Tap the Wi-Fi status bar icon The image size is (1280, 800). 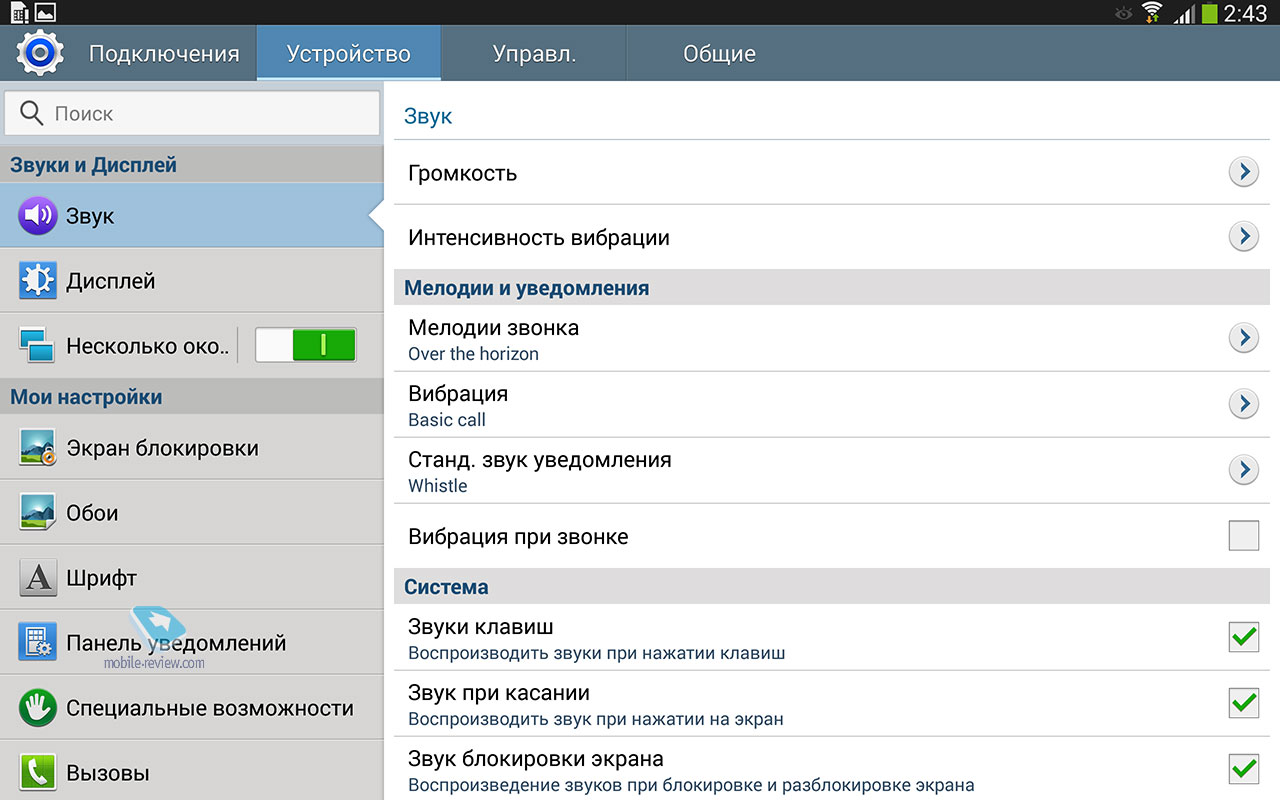point(1152,13)
